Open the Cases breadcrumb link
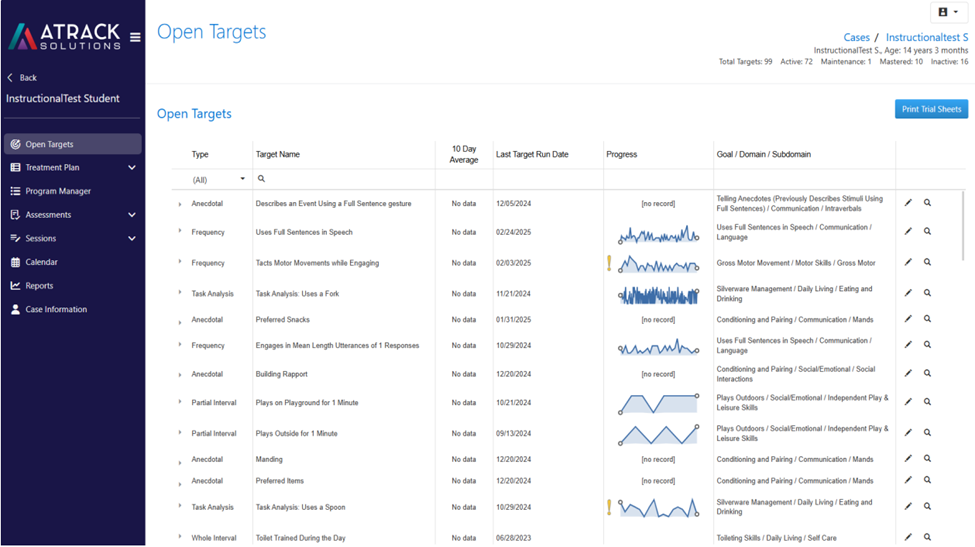This screenshot has width=975, height=547. [x=856, y=37]
